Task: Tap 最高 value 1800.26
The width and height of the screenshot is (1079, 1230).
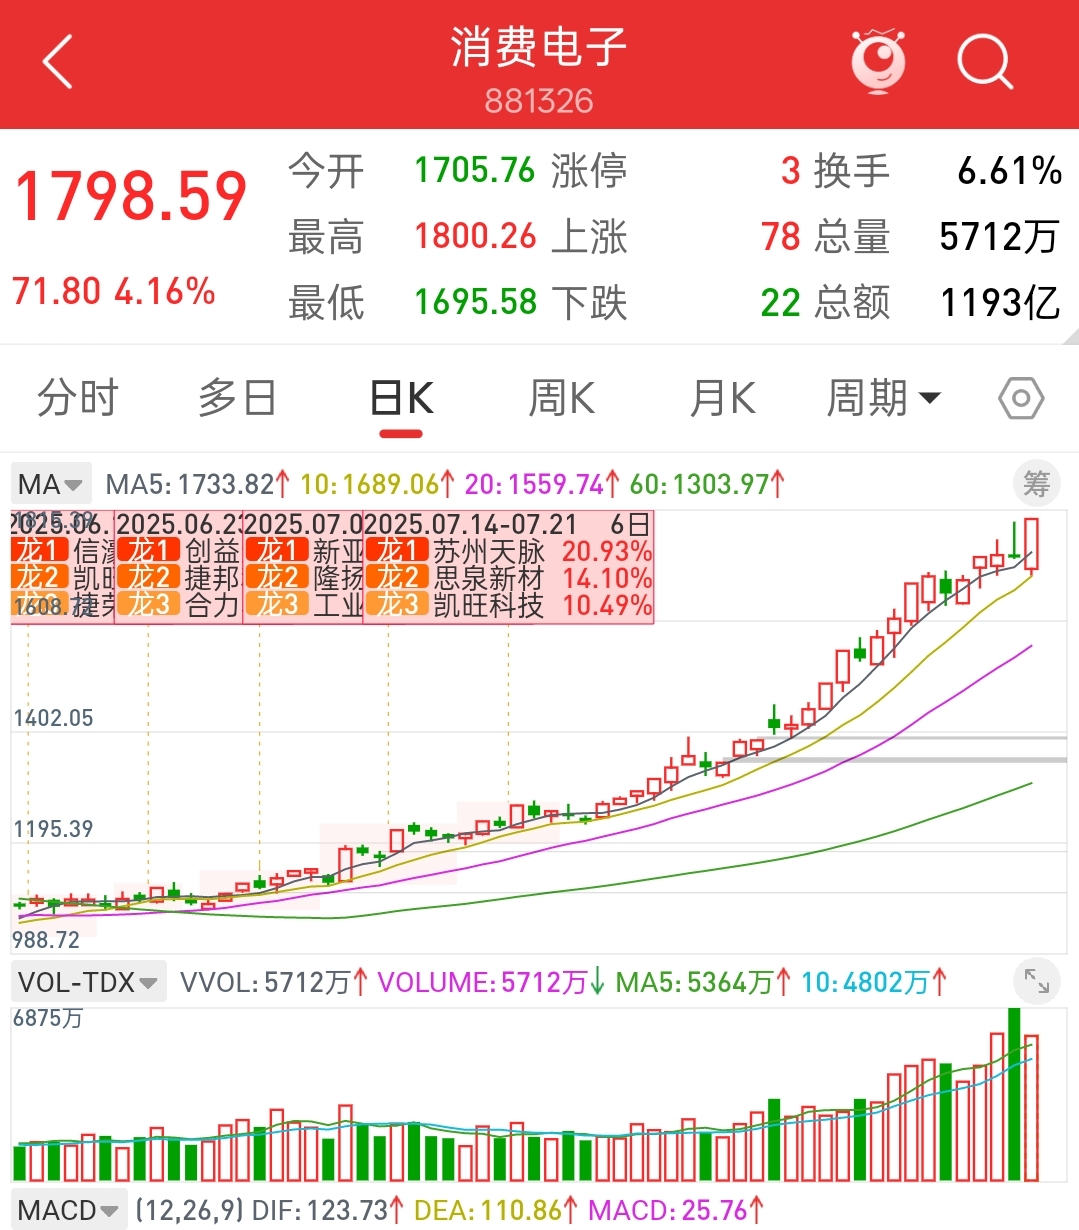Action: 475,236
